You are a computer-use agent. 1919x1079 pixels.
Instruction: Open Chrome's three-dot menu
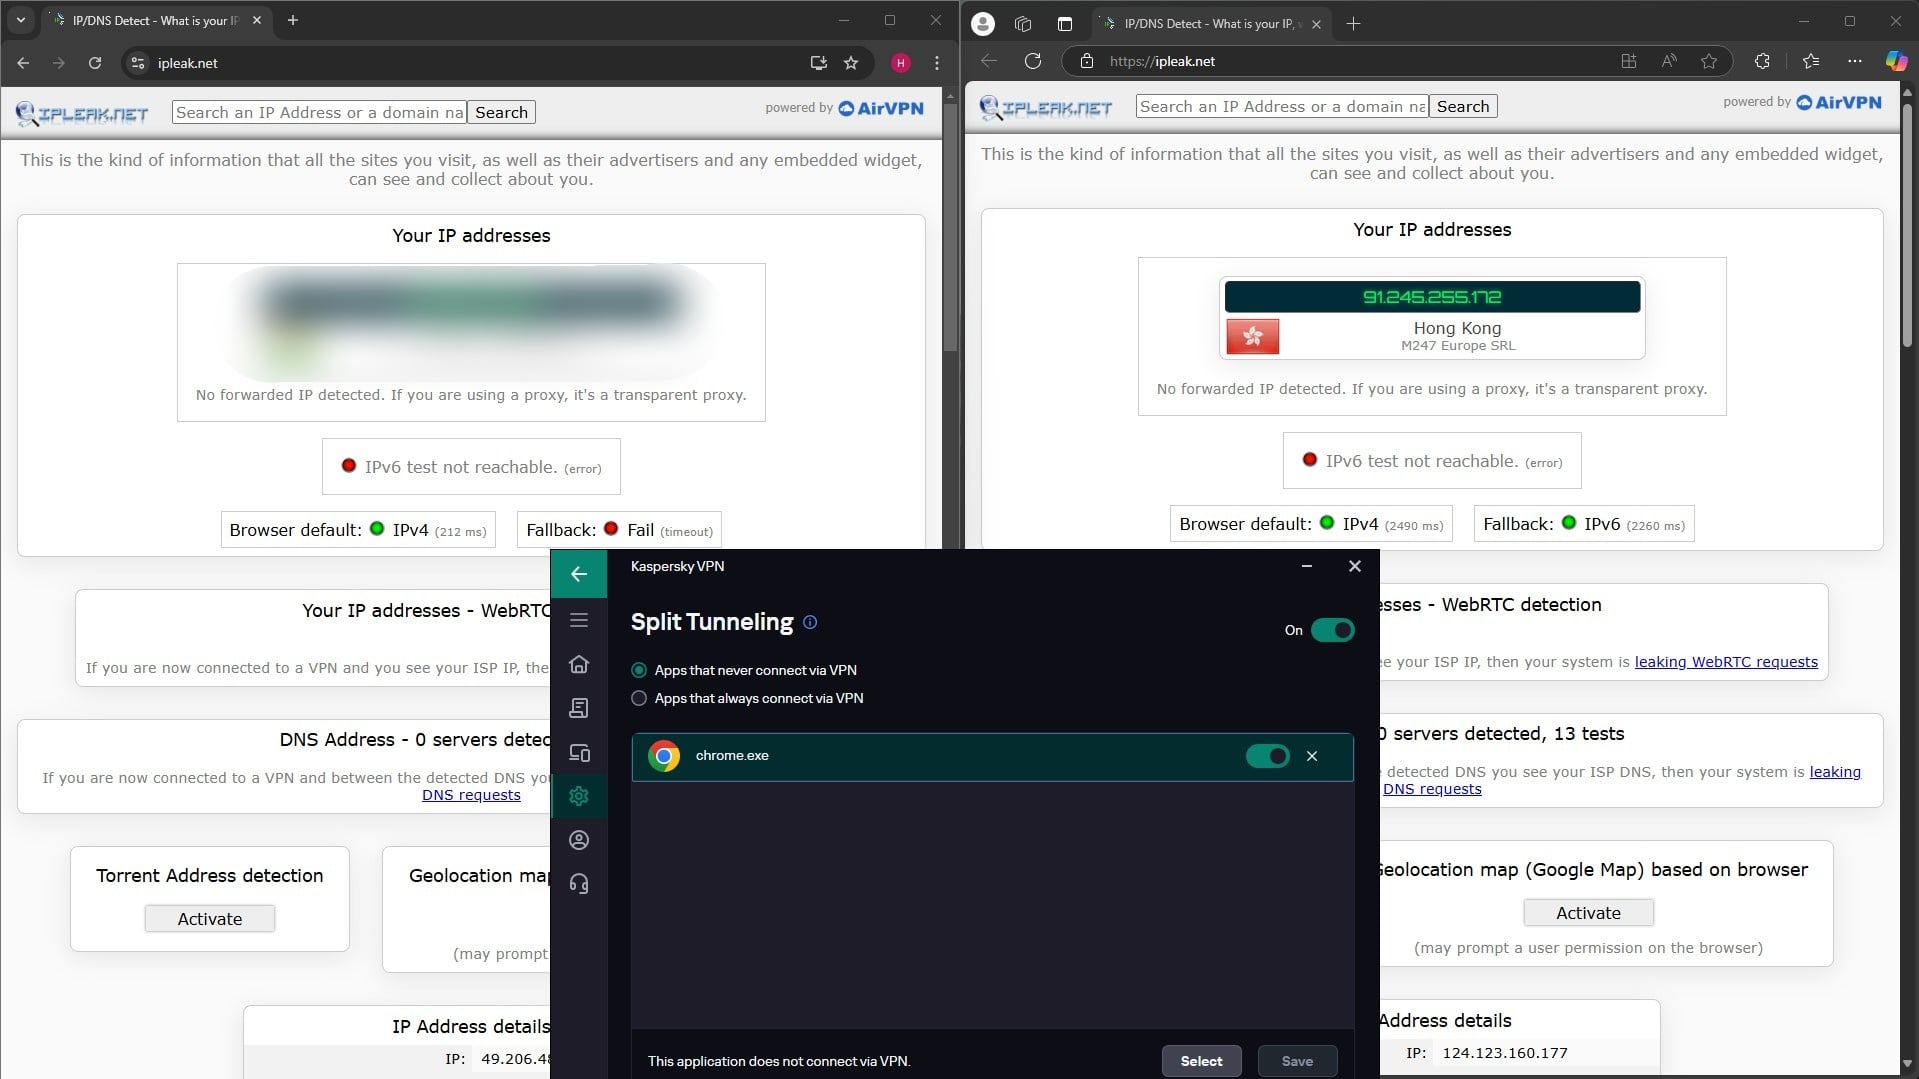coord(936,62)
